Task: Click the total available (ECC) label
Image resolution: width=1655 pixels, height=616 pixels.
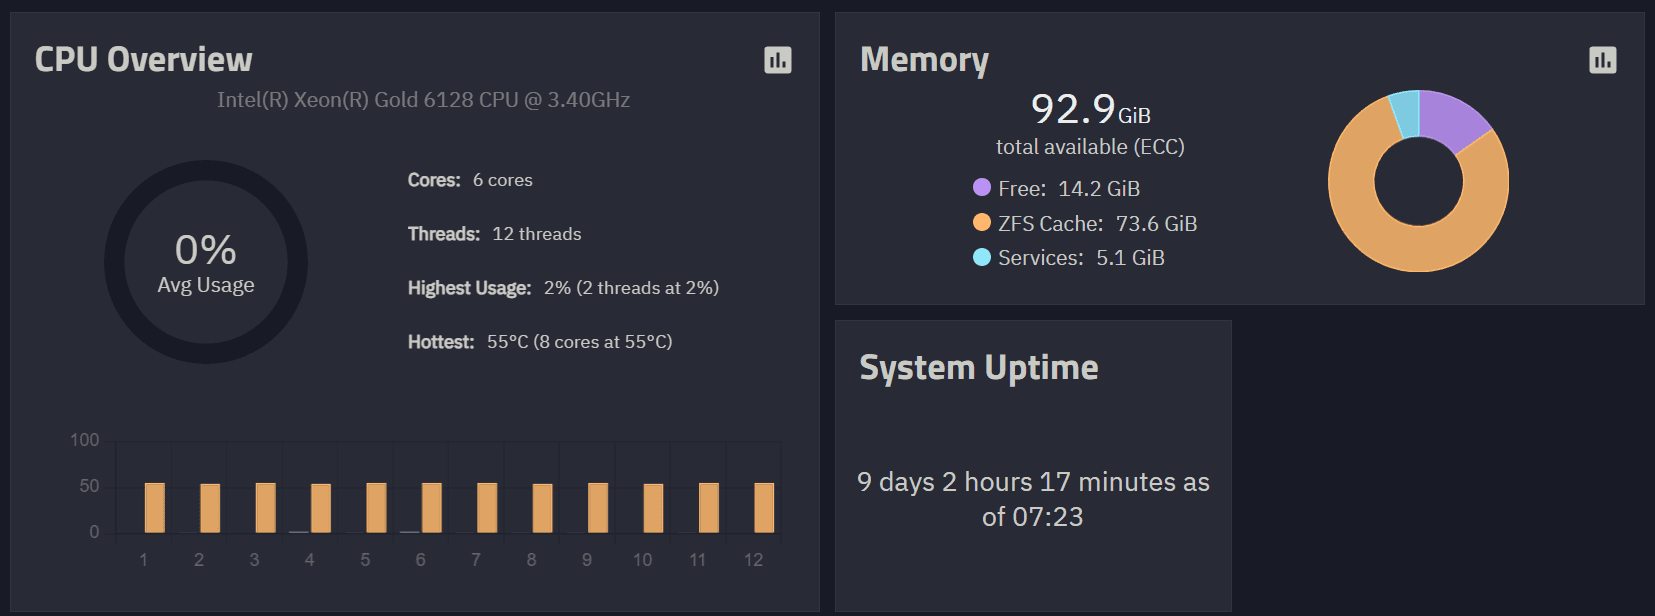Action: [1090, 147]
